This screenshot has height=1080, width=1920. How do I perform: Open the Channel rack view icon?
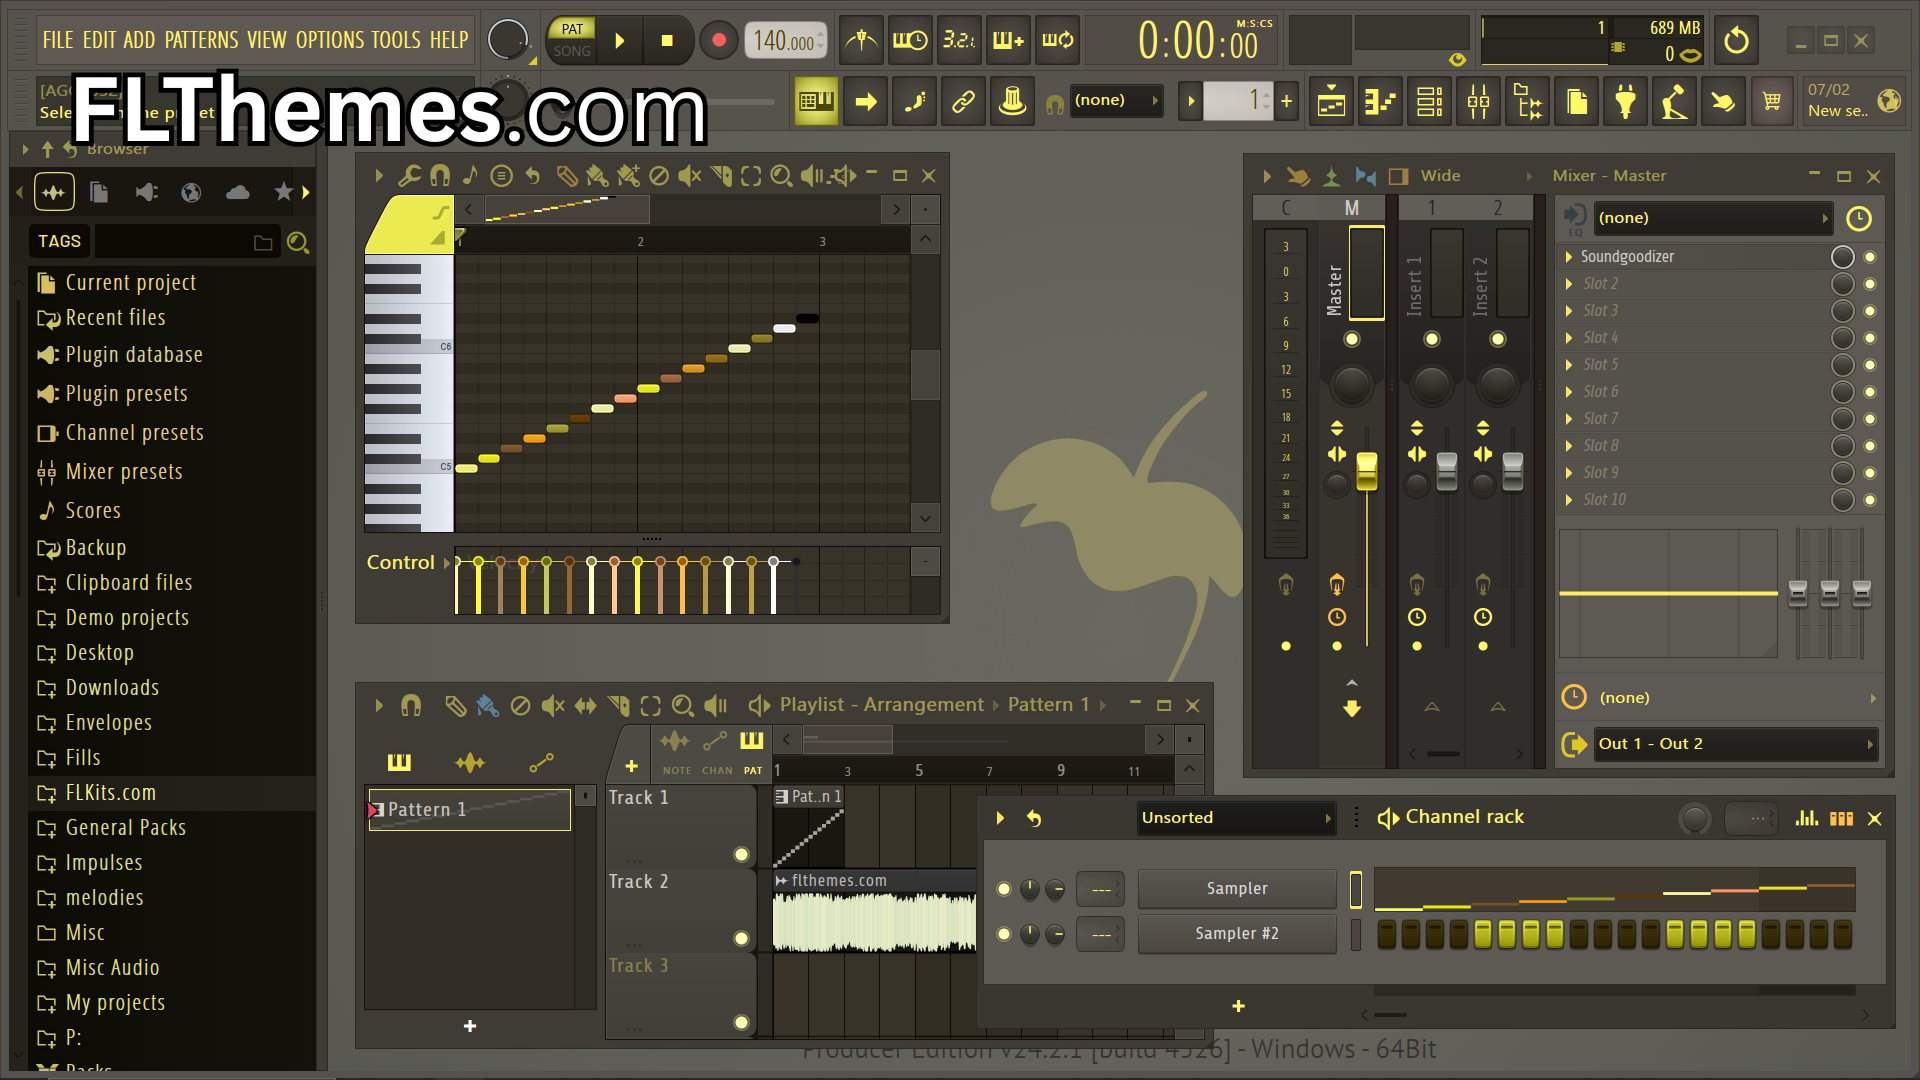click(x=1430, y=101)
